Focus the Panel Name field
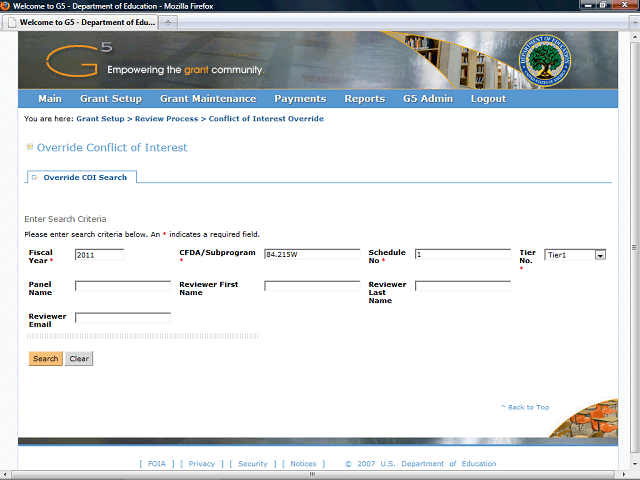The height and width of the screenshot is (480, 640). 123,286
